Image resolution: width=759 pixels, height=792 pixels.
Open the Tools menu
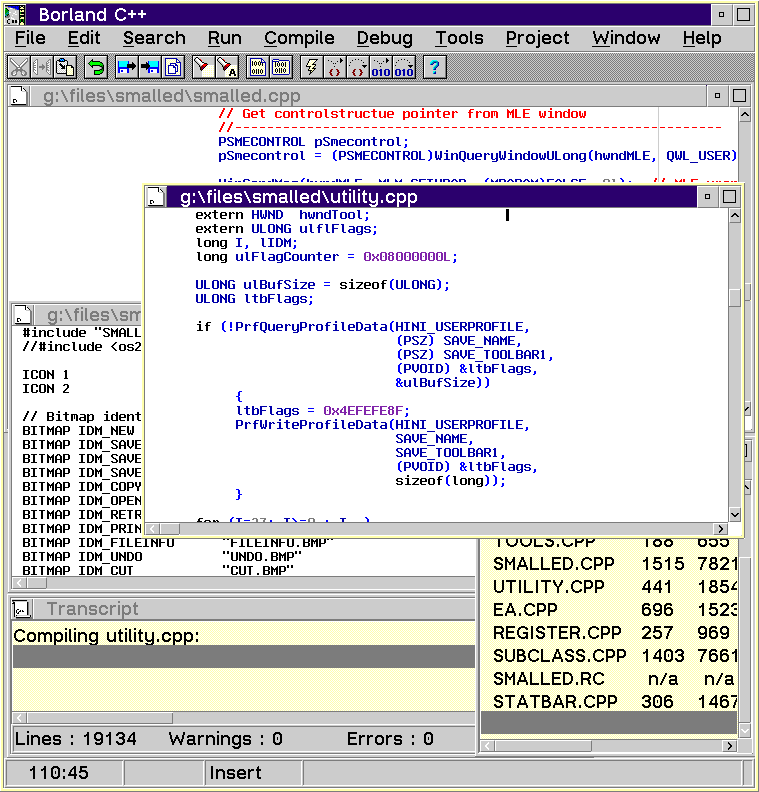459,38
